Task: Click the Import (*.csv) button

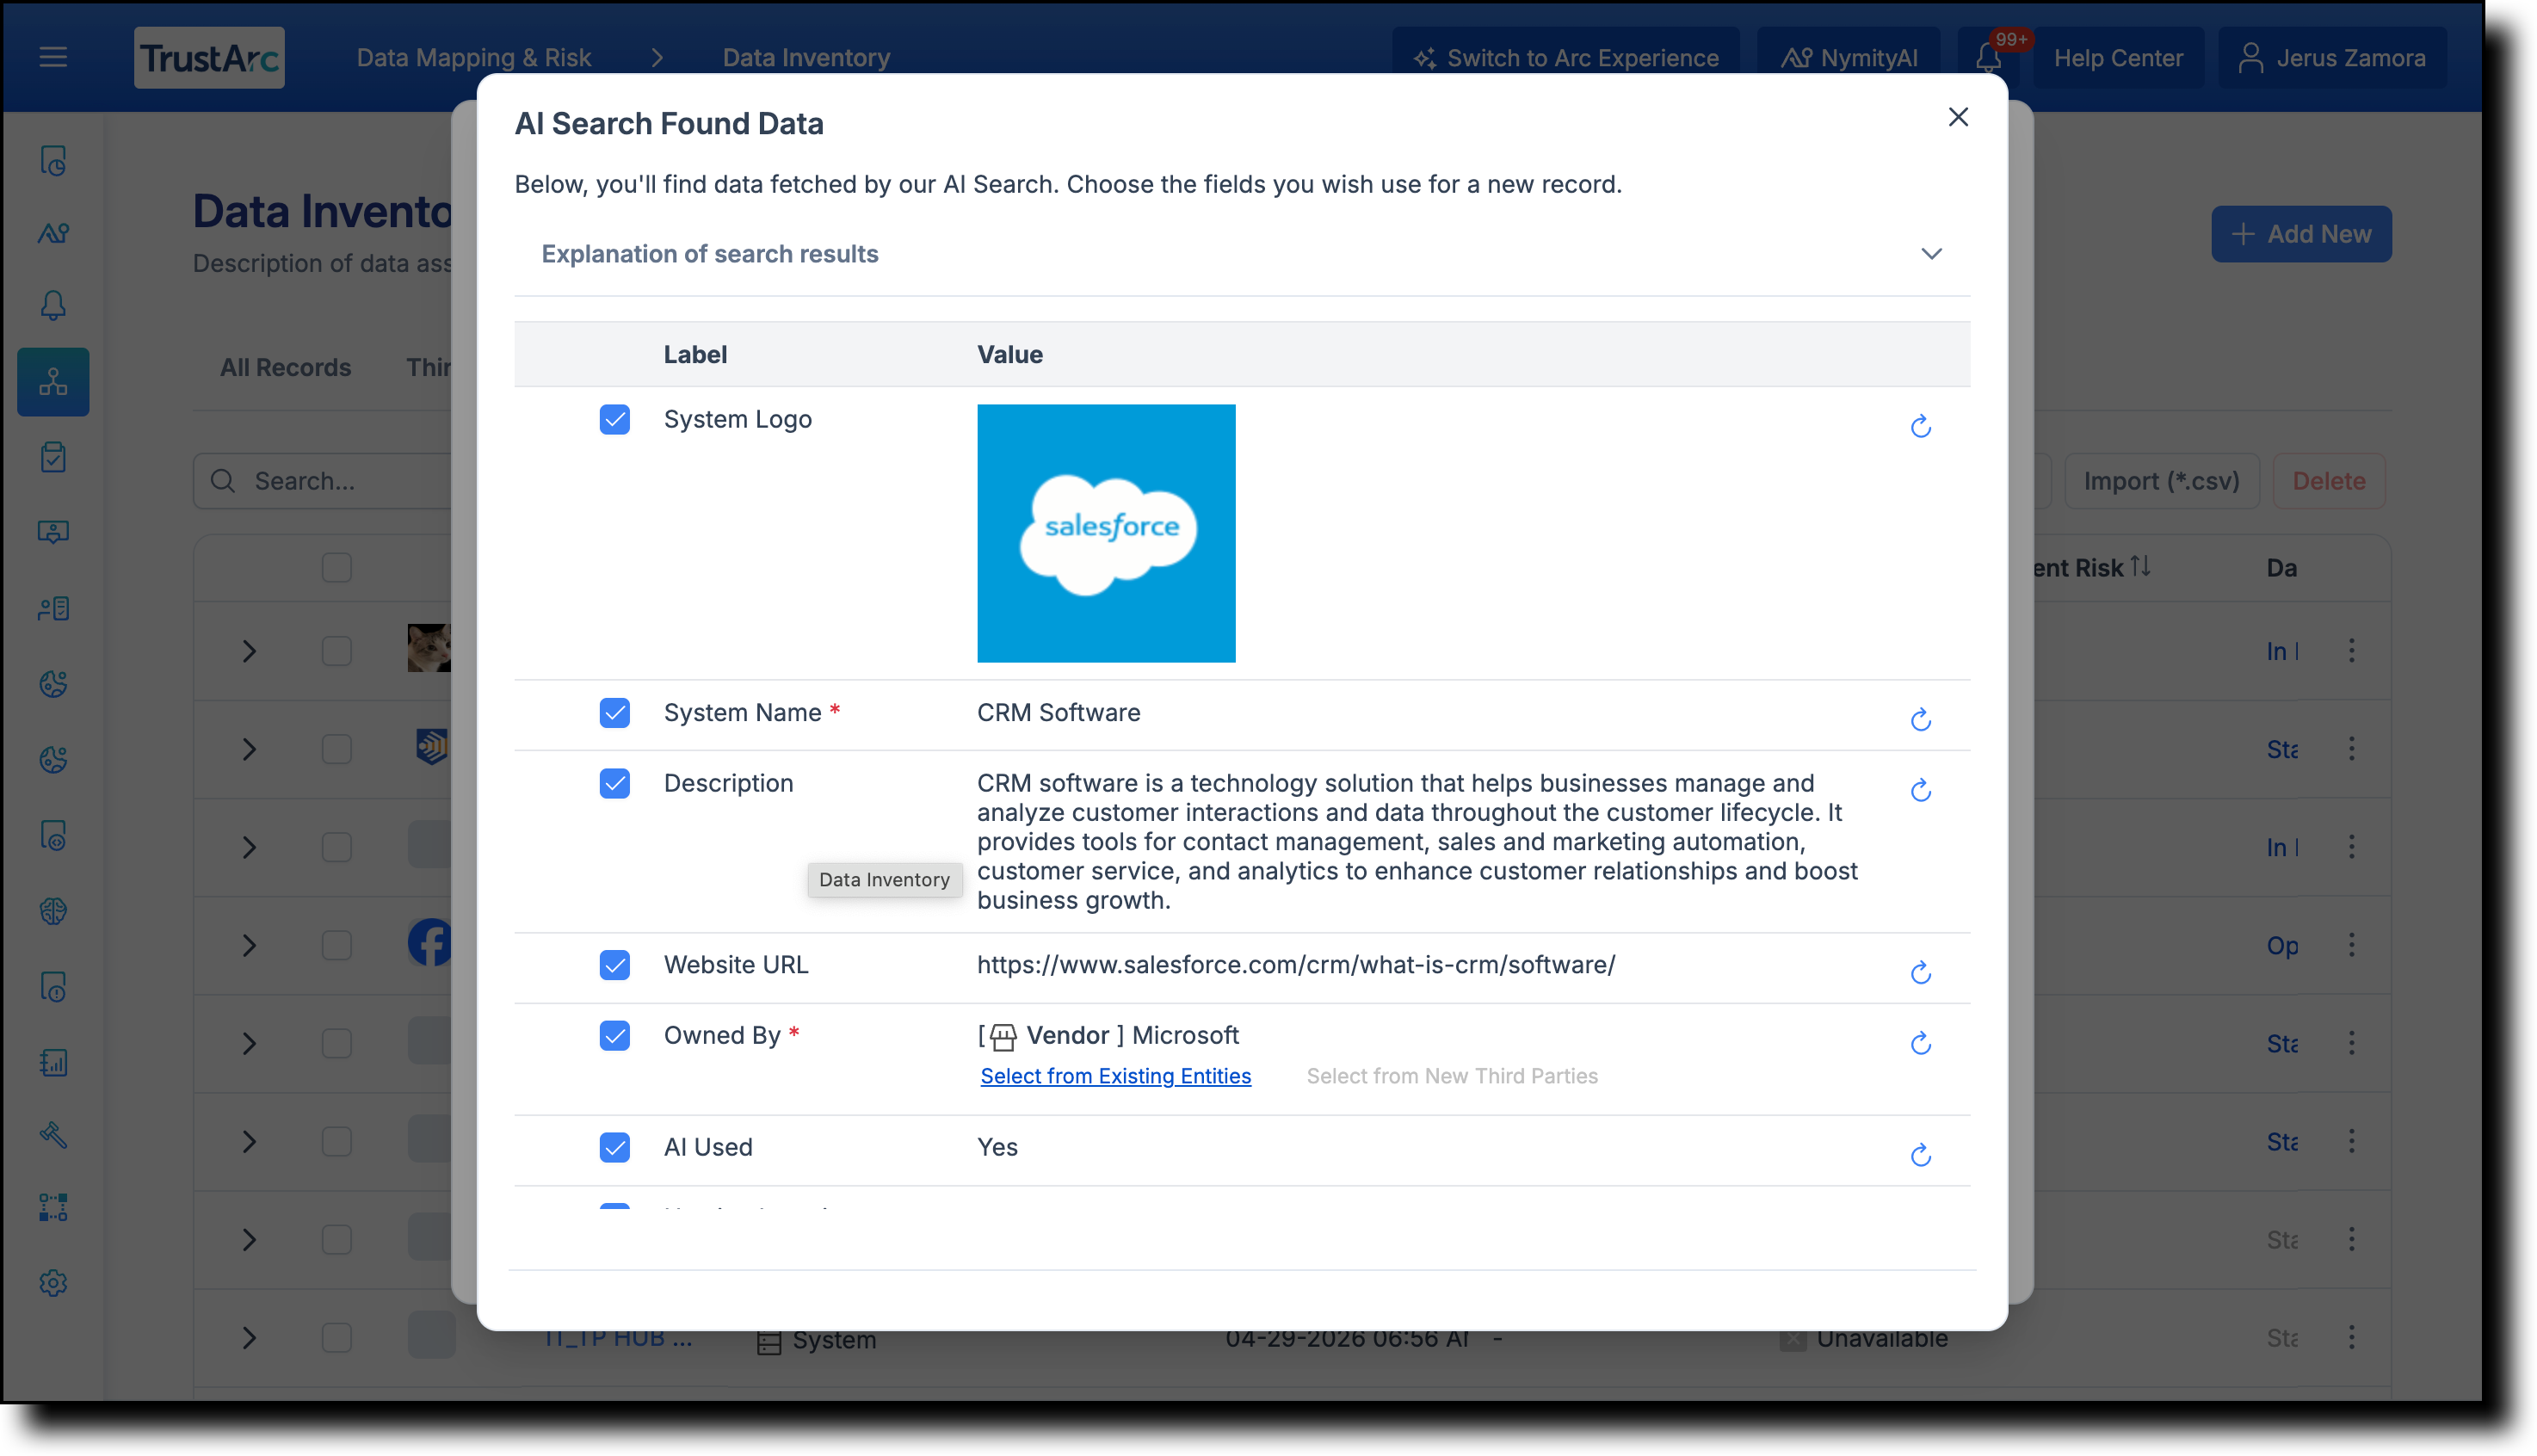Action: 2162,481
